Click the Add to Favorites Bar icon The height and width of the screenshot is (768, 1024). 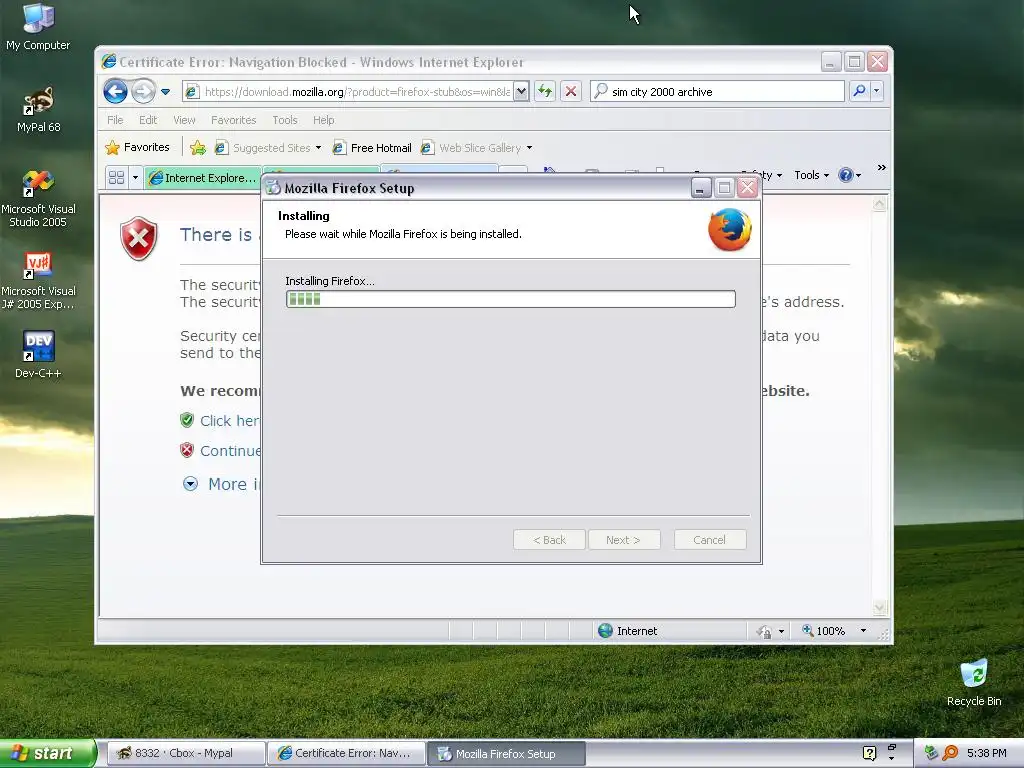[198, 148]
